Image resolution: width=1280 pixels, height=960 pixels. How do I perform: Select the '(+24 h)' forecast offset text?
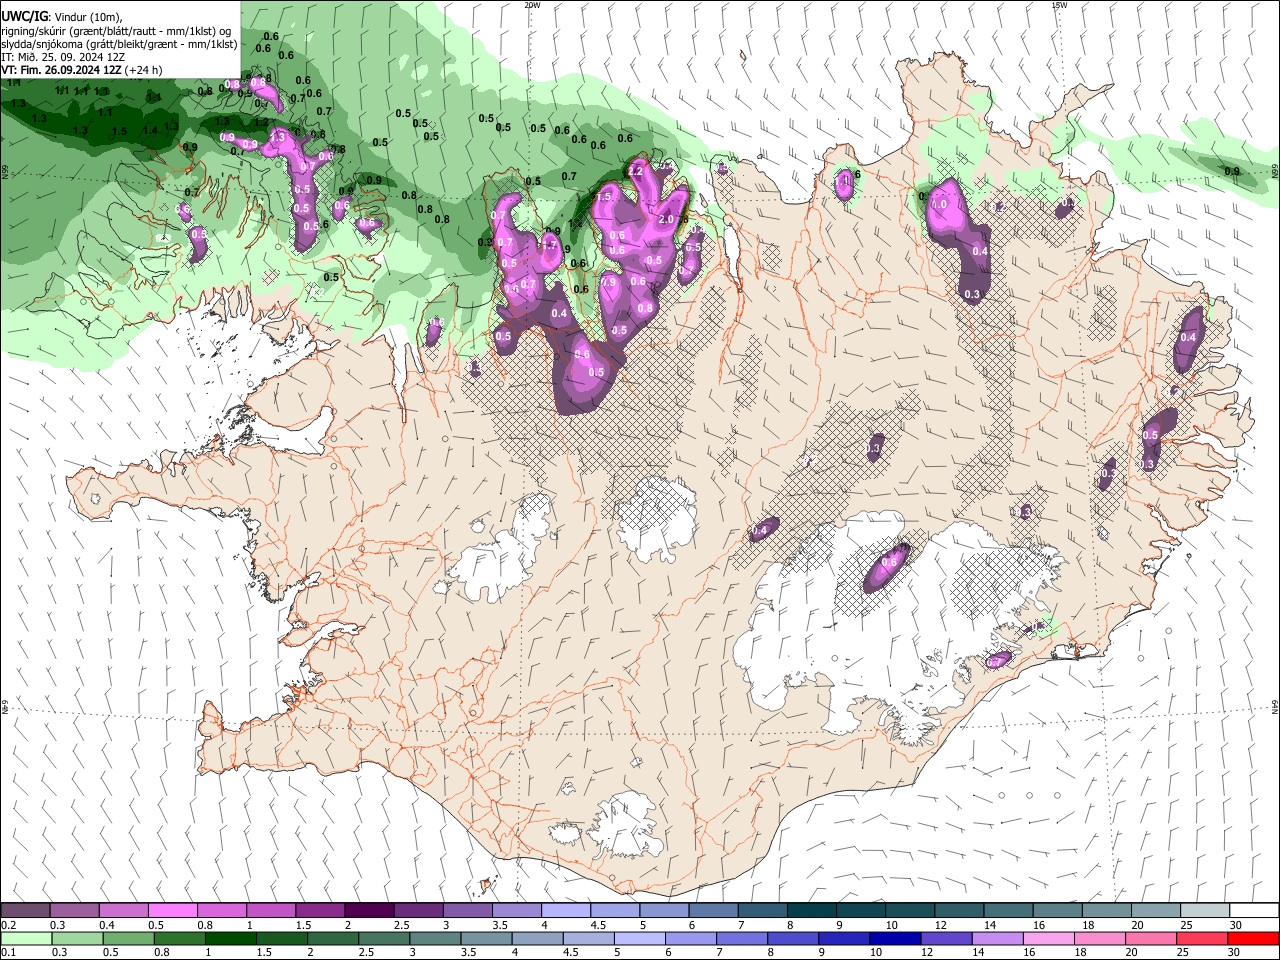[x=145, y=70]
